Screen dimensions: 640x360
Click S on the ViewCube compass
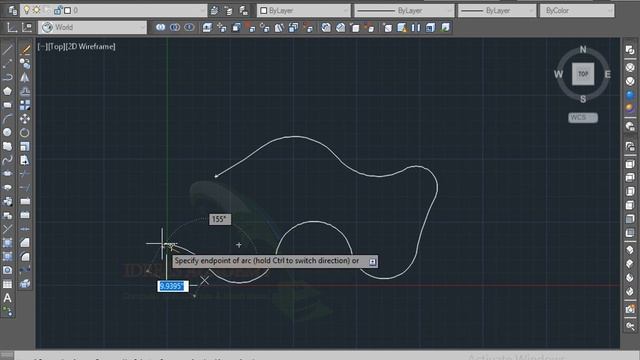click(x=583, y=99)
